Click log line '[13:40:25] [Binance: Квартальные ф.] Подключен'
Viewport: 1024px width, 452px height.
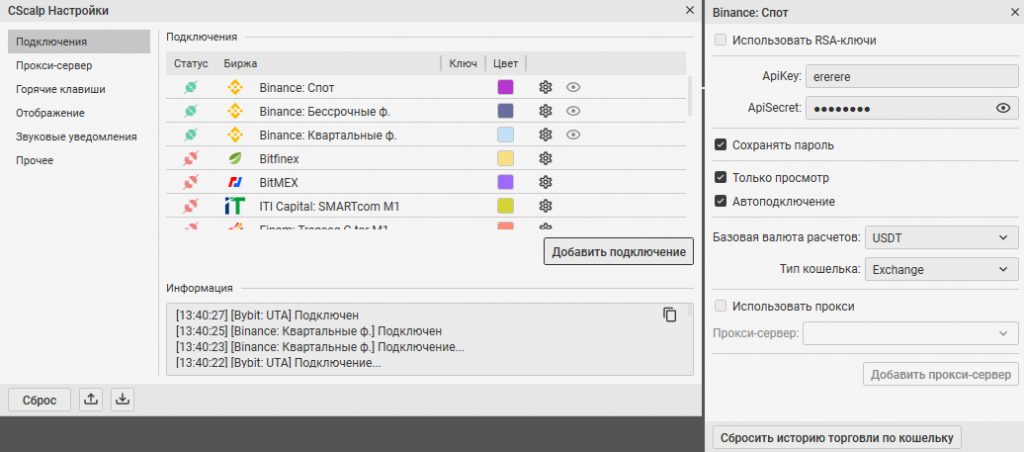309,331
